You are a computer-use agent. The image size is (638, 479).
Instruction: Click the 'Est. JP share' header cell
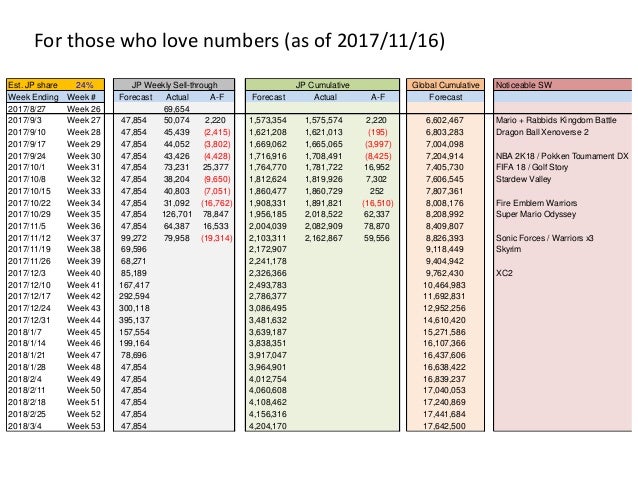[33, 85]
